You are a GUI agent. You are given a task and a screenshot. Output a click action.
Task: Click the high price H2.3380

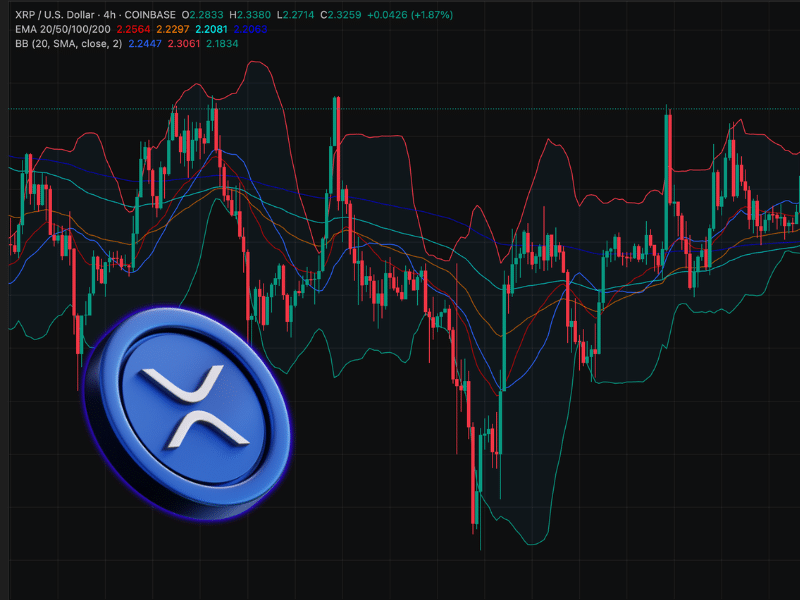249,15
